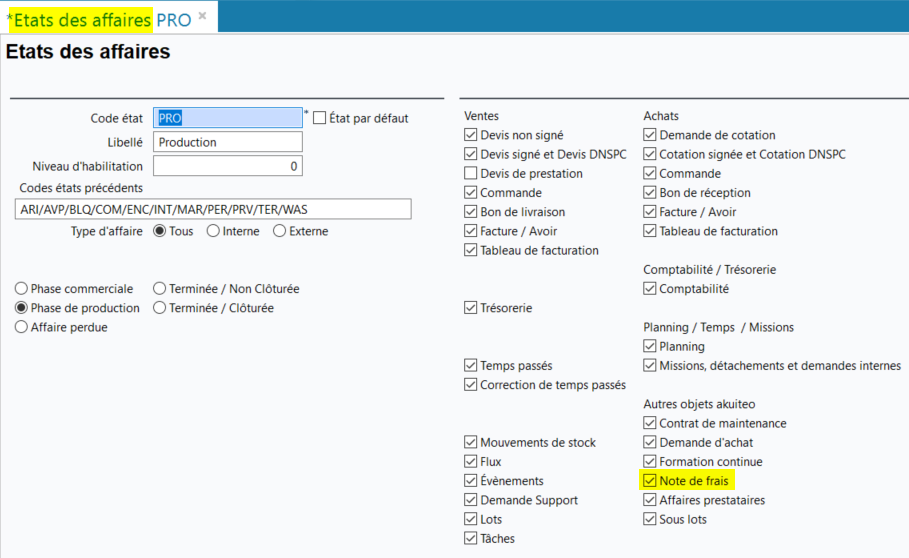The height and width of the screenshot is (558, 909).
Task: Check Devis de prestation
Action: (471, 173)
